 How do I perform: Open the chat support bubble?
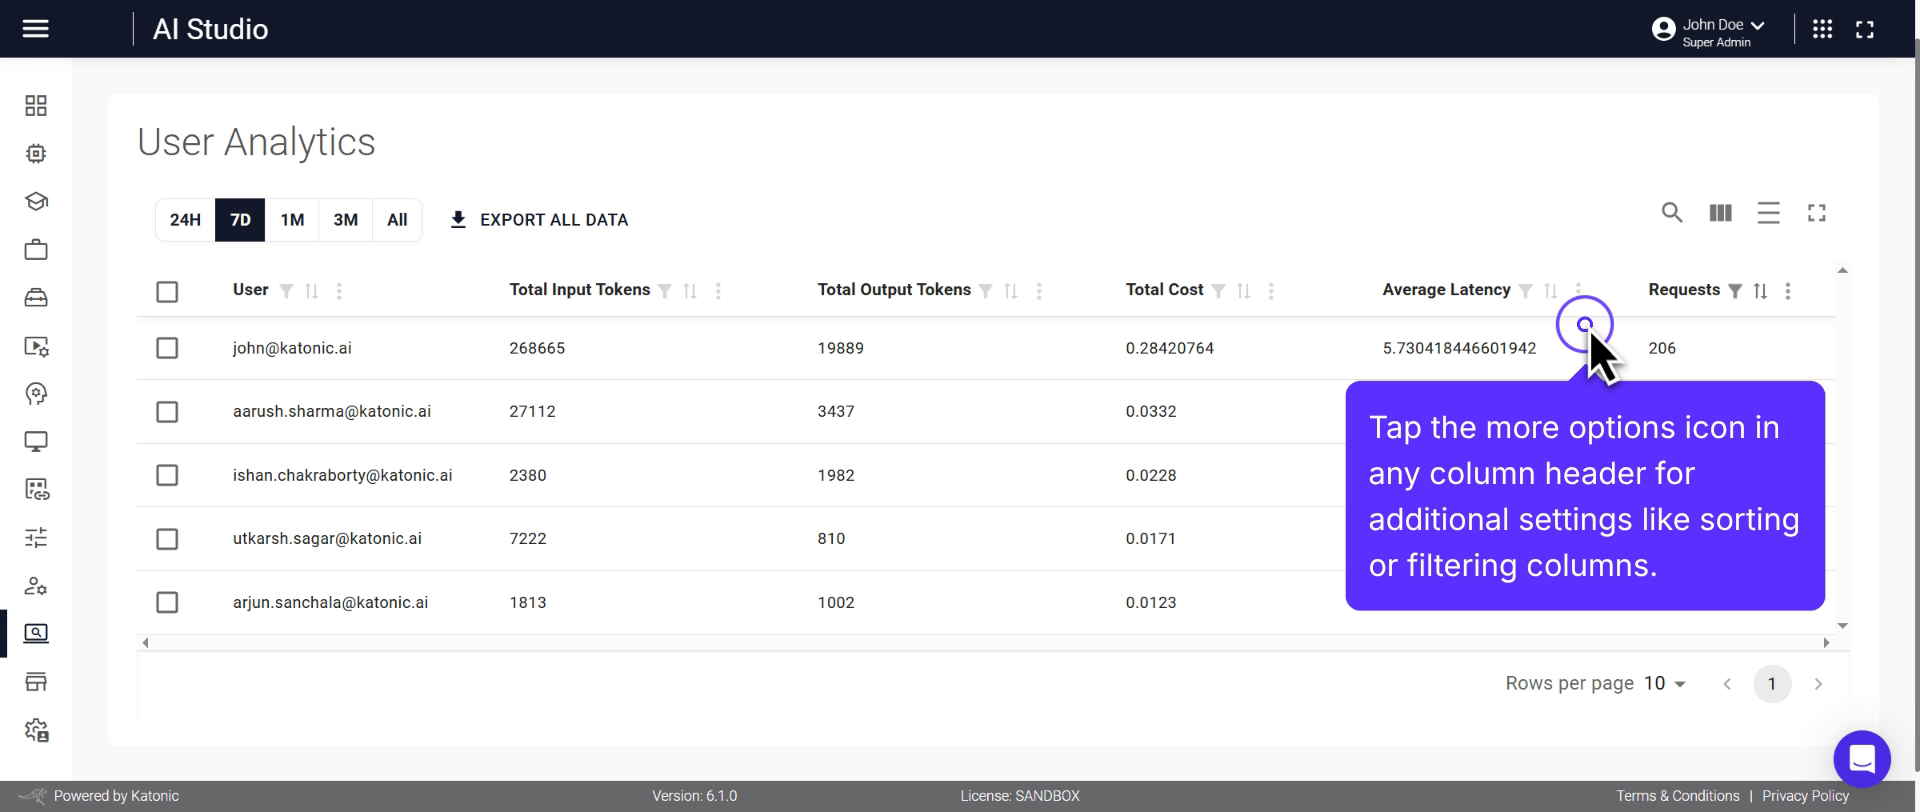point(1861,759)
